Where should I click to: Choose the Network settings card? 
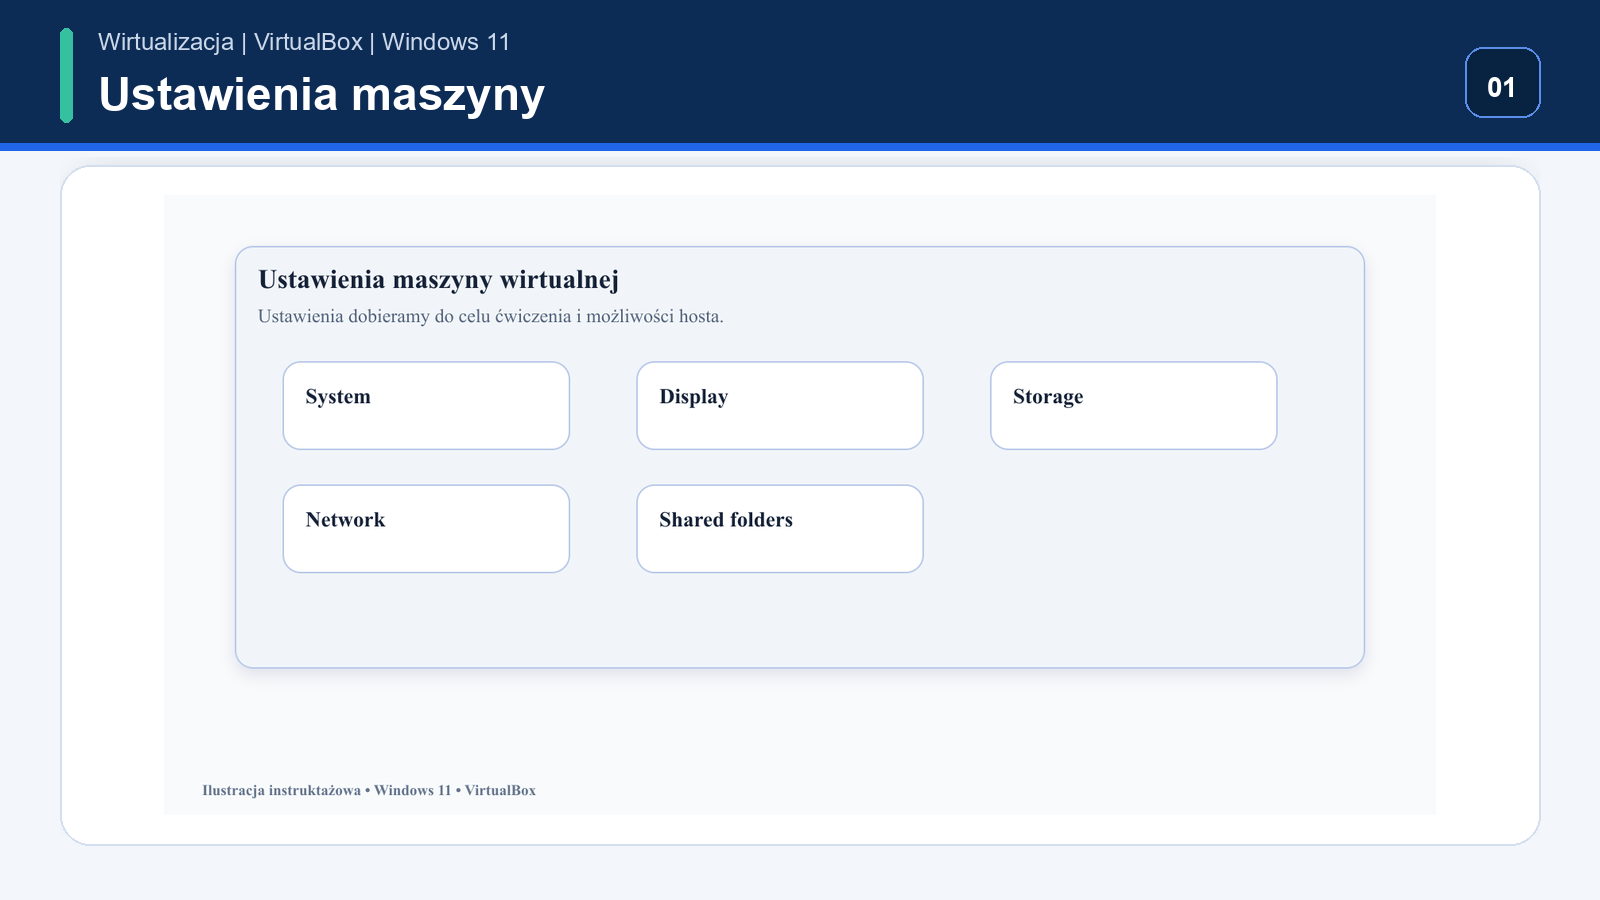click(x=426, y=529)
